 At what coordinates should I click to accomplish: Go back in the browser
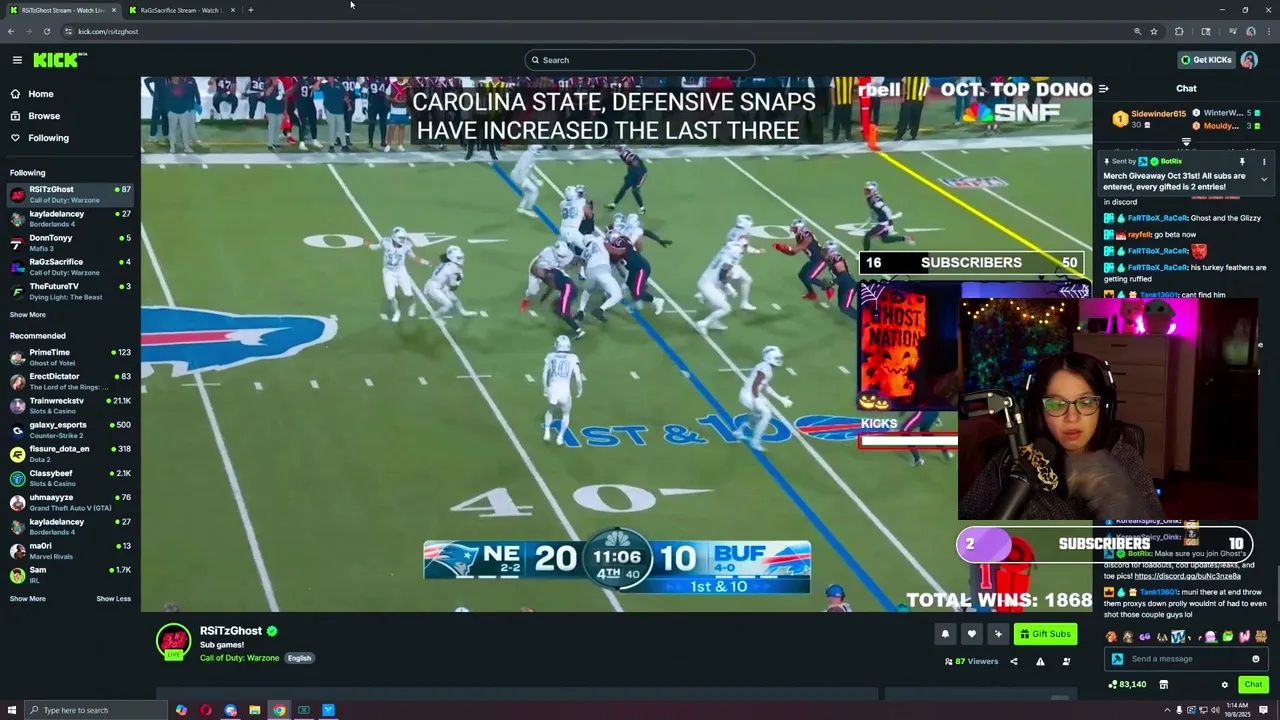tap(10, 31)
